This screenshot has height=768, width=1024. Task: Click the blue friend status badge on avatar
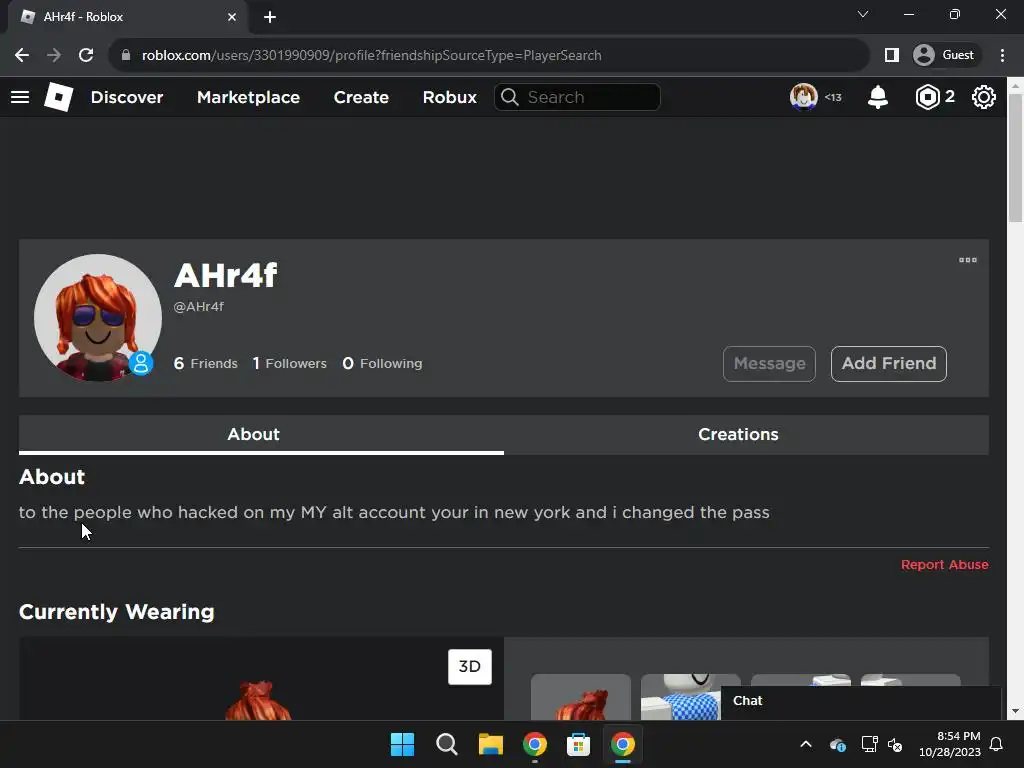point(140,363)
